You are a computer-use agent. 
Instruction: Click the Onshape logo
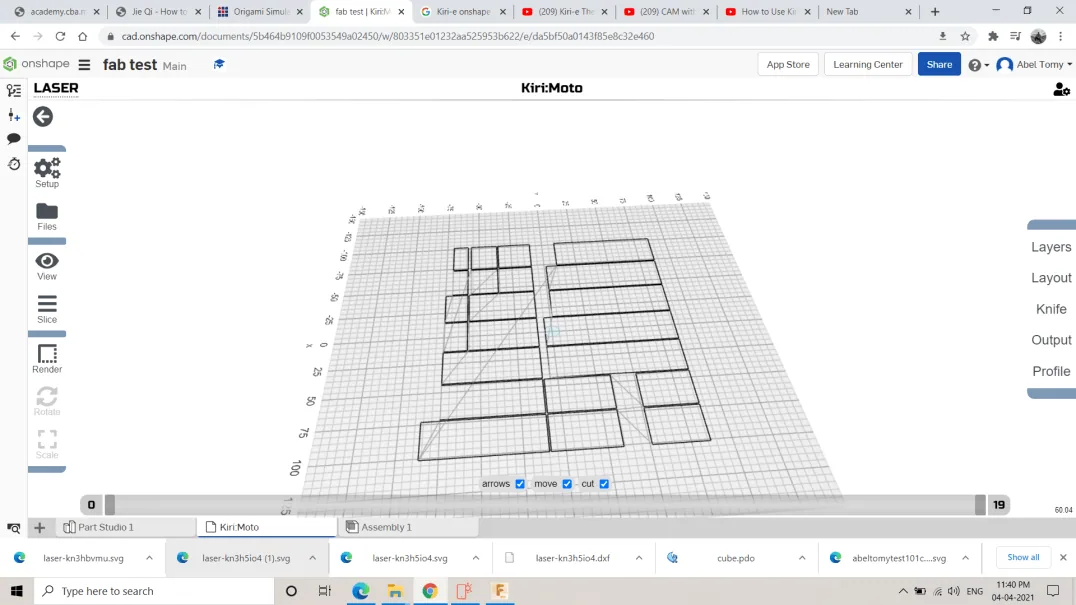point(36,64)
